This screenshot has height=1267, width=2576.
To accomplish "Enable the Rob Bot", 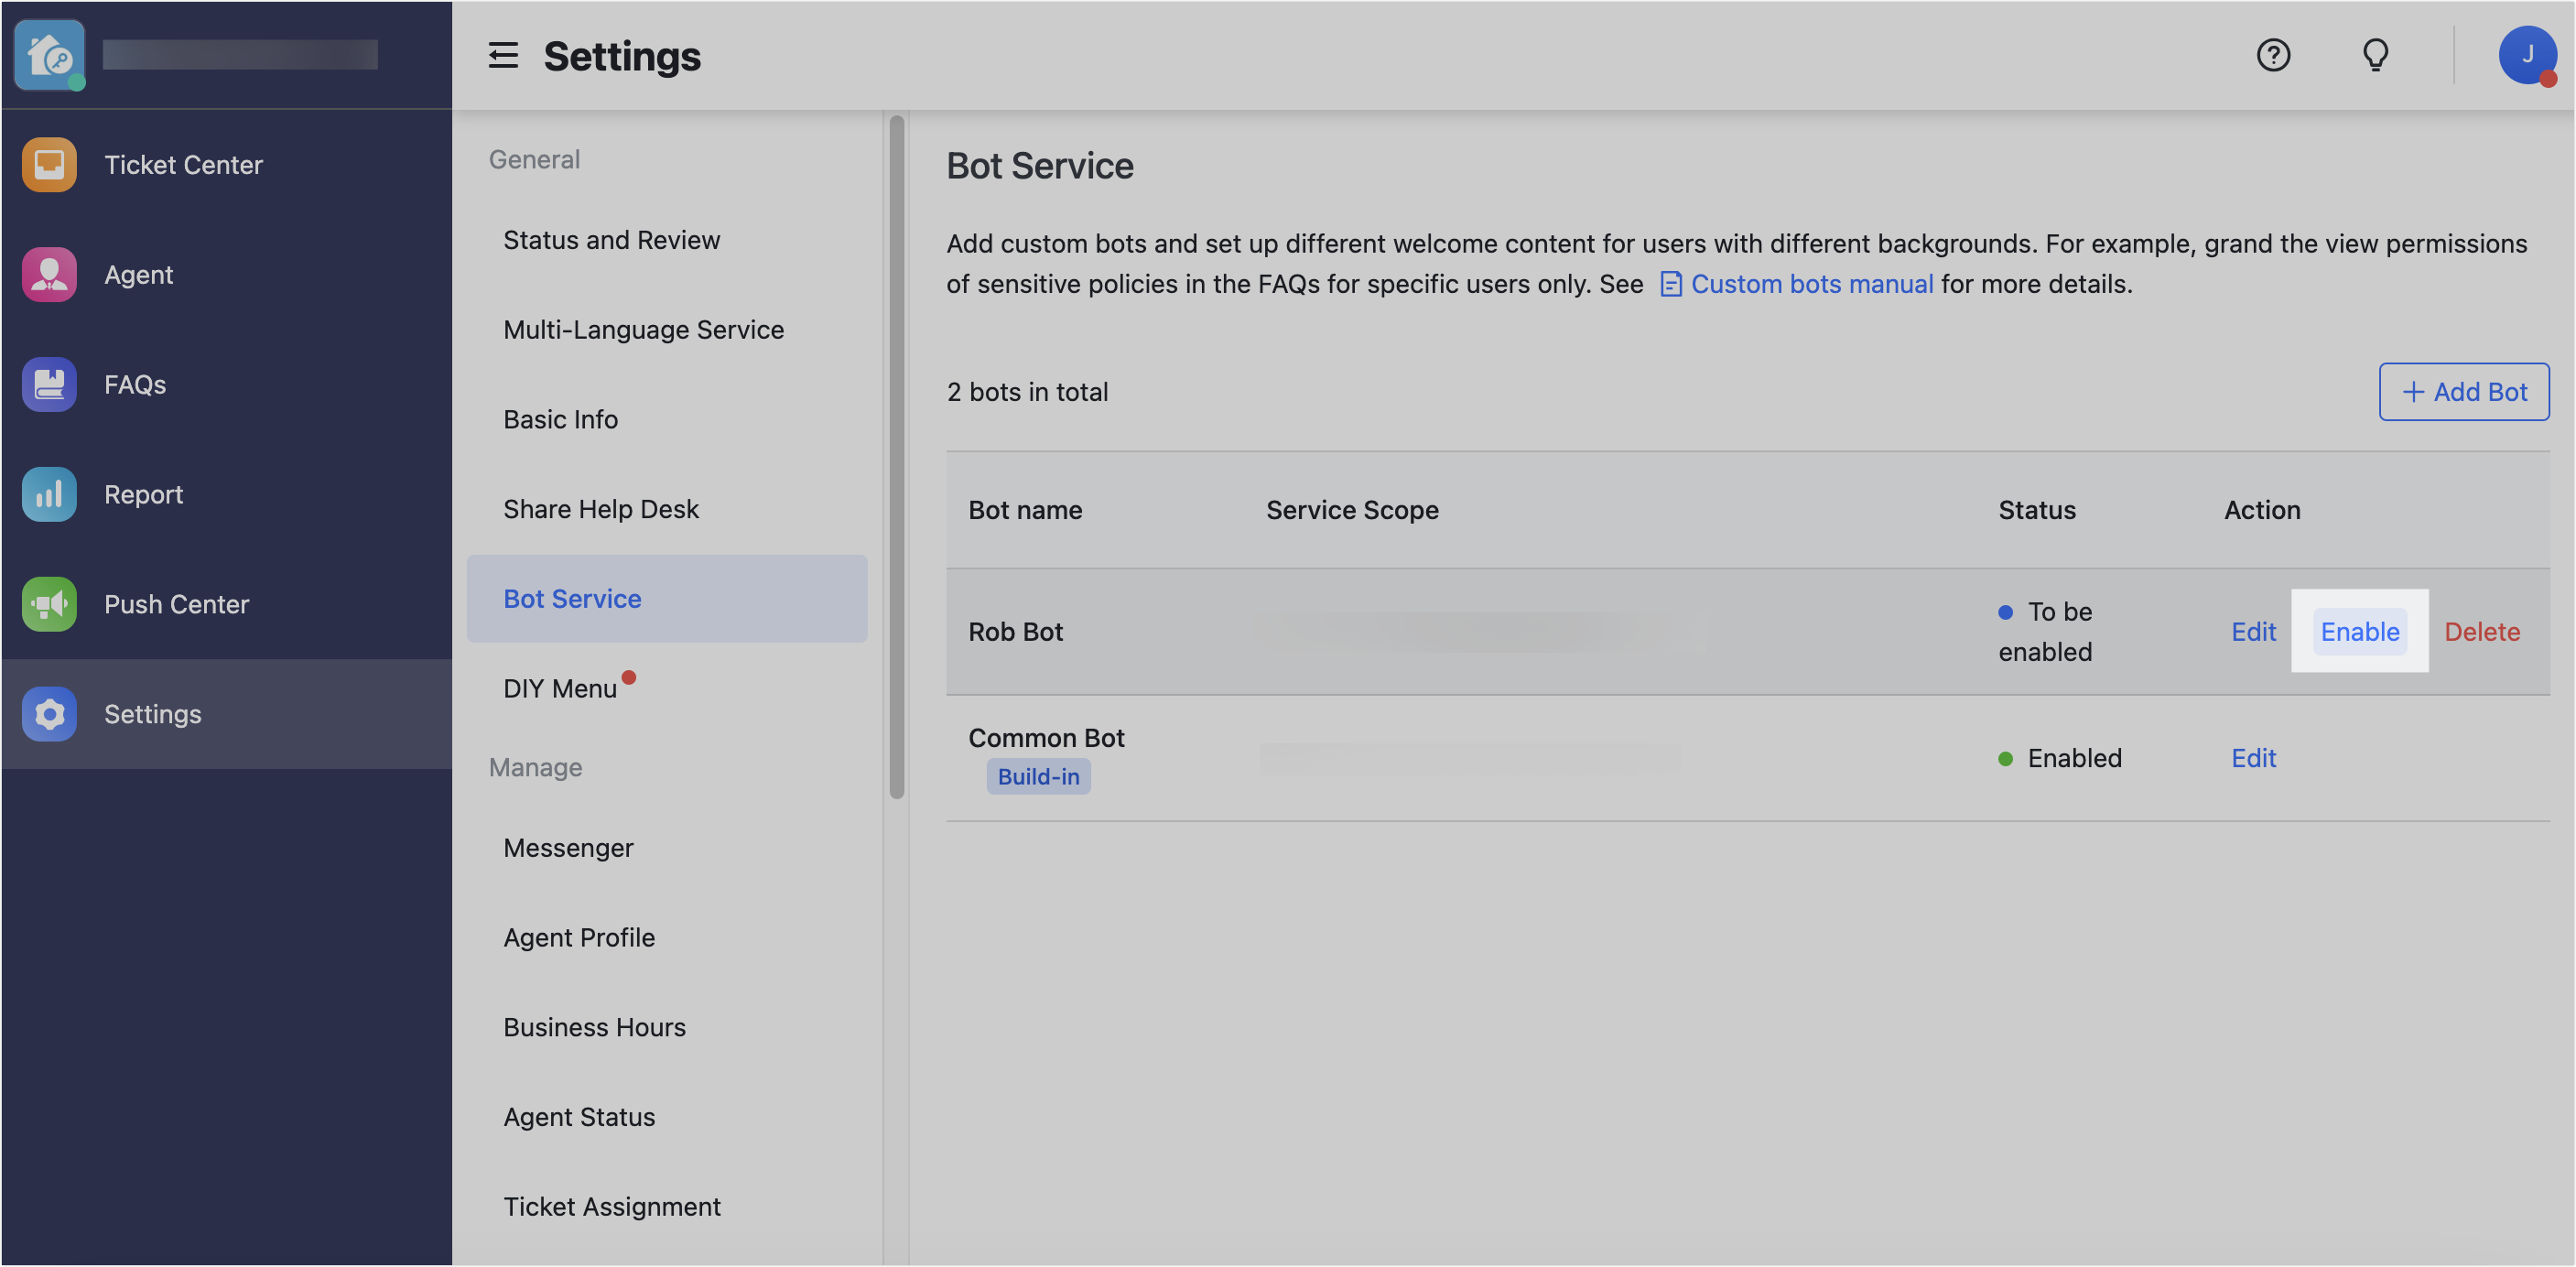I will point(2359,631).
